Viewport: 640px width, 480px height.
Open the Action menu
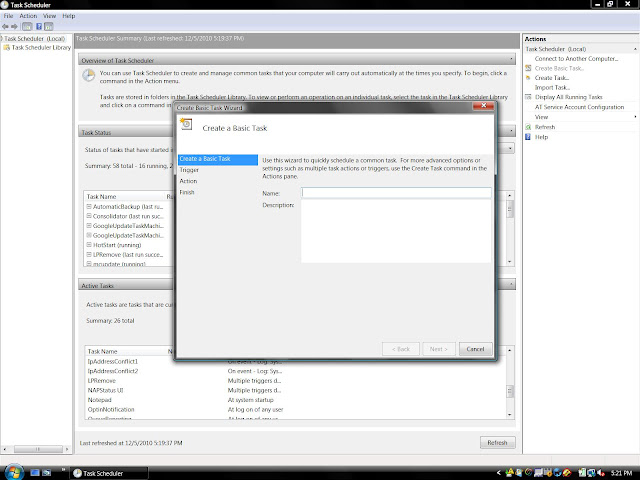(28, 16)
